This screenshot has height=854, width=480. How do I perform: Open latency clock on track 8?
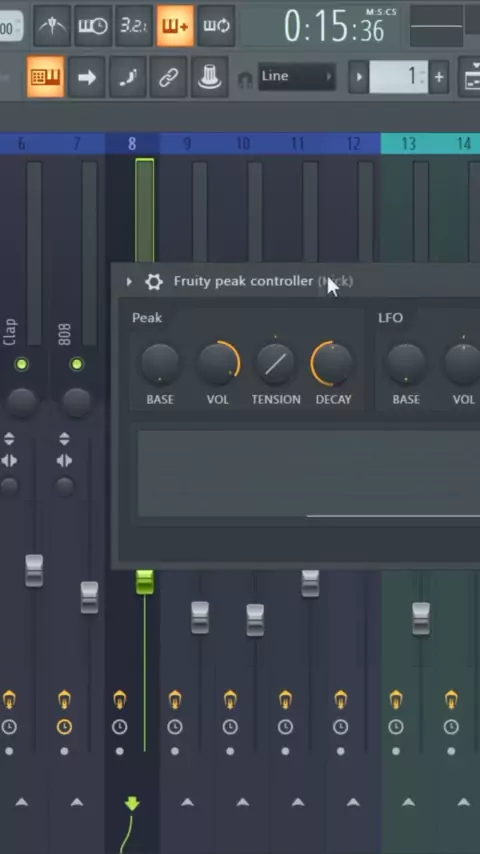120,727
